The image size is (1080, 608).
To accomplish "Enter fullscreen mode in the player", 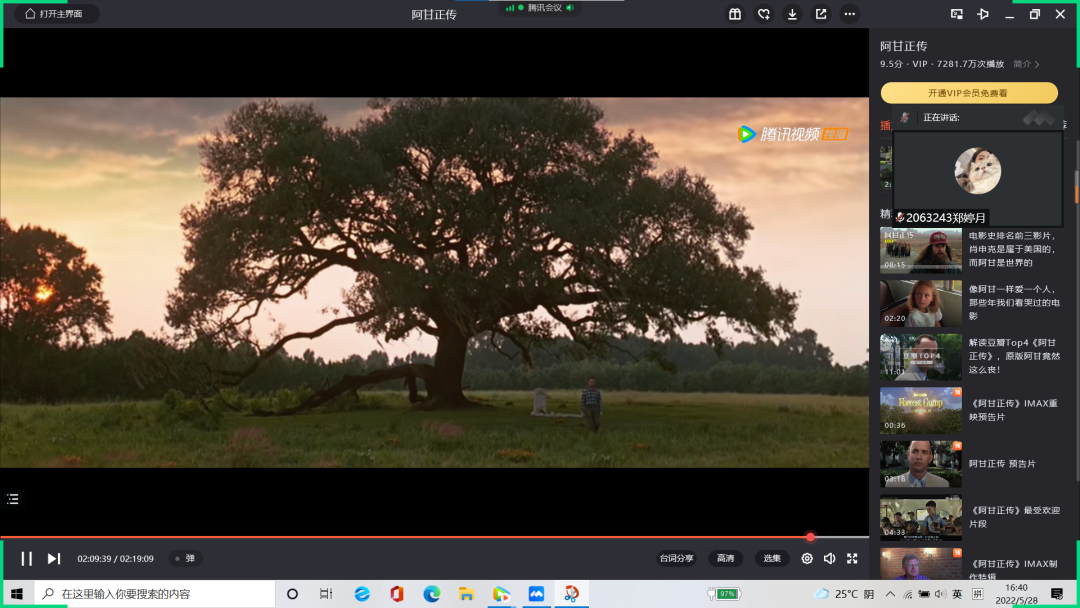I will tap(852, 558).
